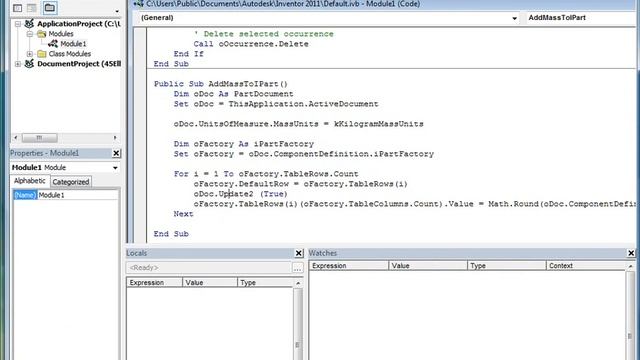Viewport: 640px width, 360px height.
Task: Click the code window title bar icon
Action: [139, 4]
